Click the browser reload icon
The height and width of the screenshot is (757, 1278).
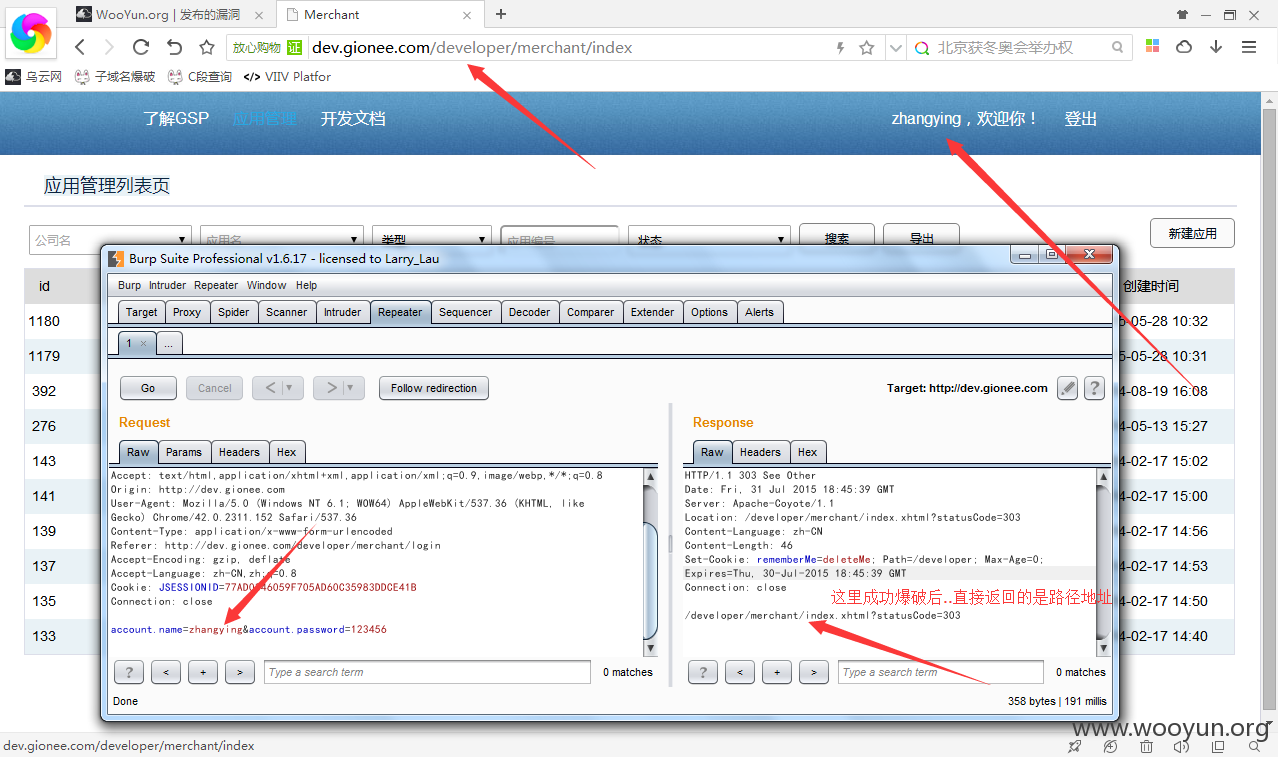coord(141,47)
